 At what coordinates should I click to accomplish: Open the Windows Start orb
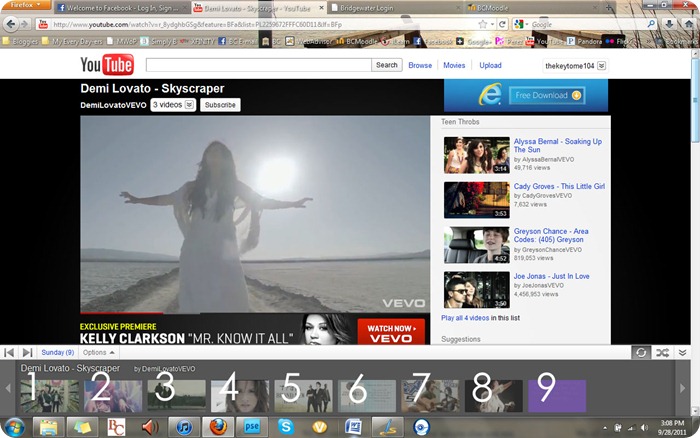pos(14,427)
